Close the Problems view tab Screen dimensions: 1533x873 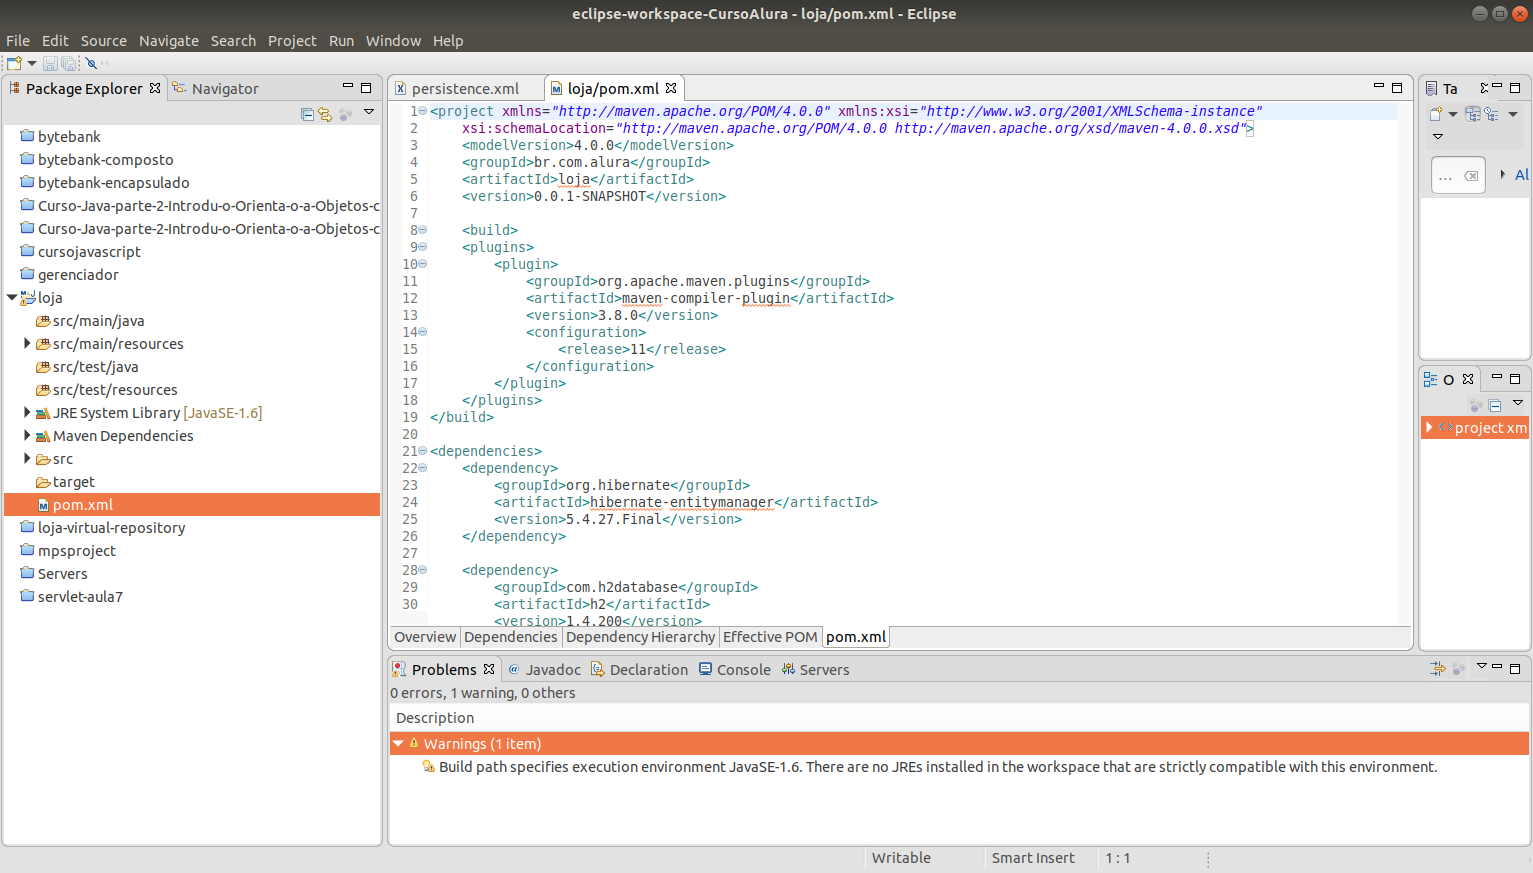(x=489, y=669)
